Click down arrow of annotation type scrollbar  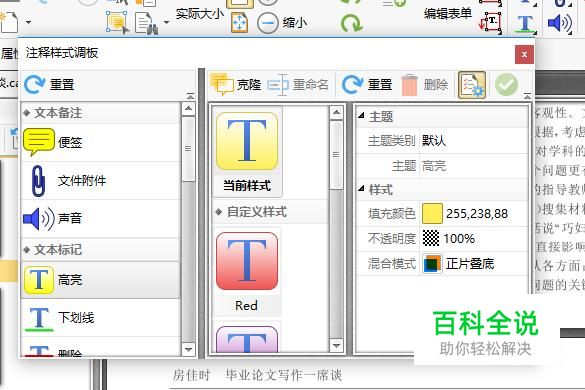(188, 349)
